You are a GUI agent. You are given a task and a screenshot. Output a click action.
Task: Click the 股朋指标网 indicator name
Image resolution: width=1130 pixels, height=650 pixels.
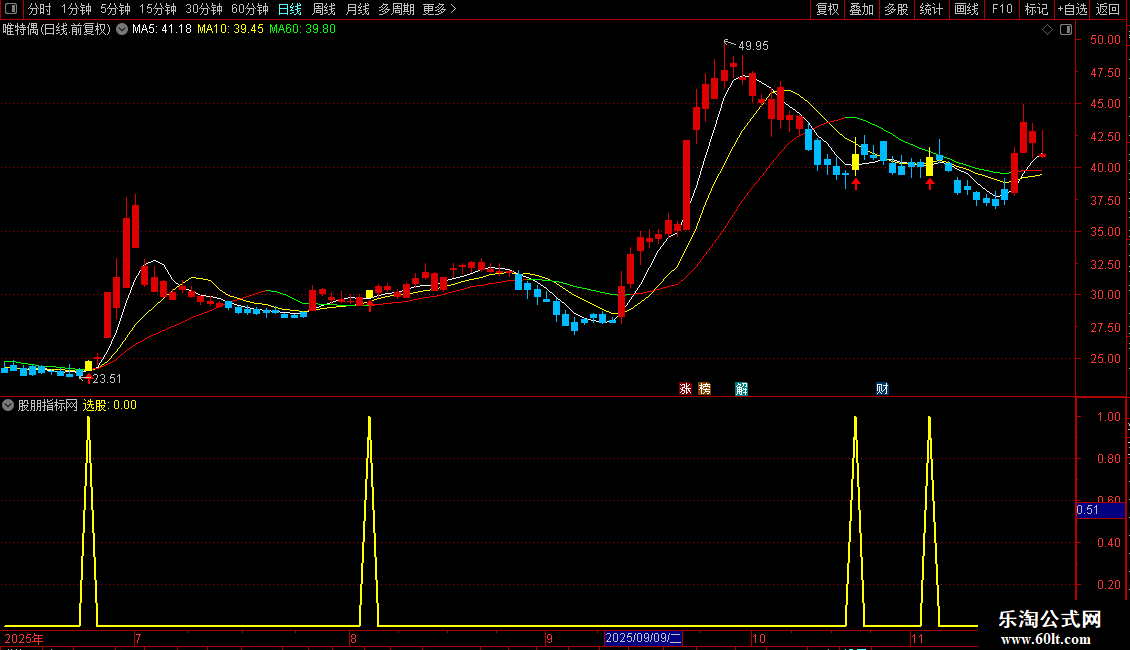tap(48, 405)
